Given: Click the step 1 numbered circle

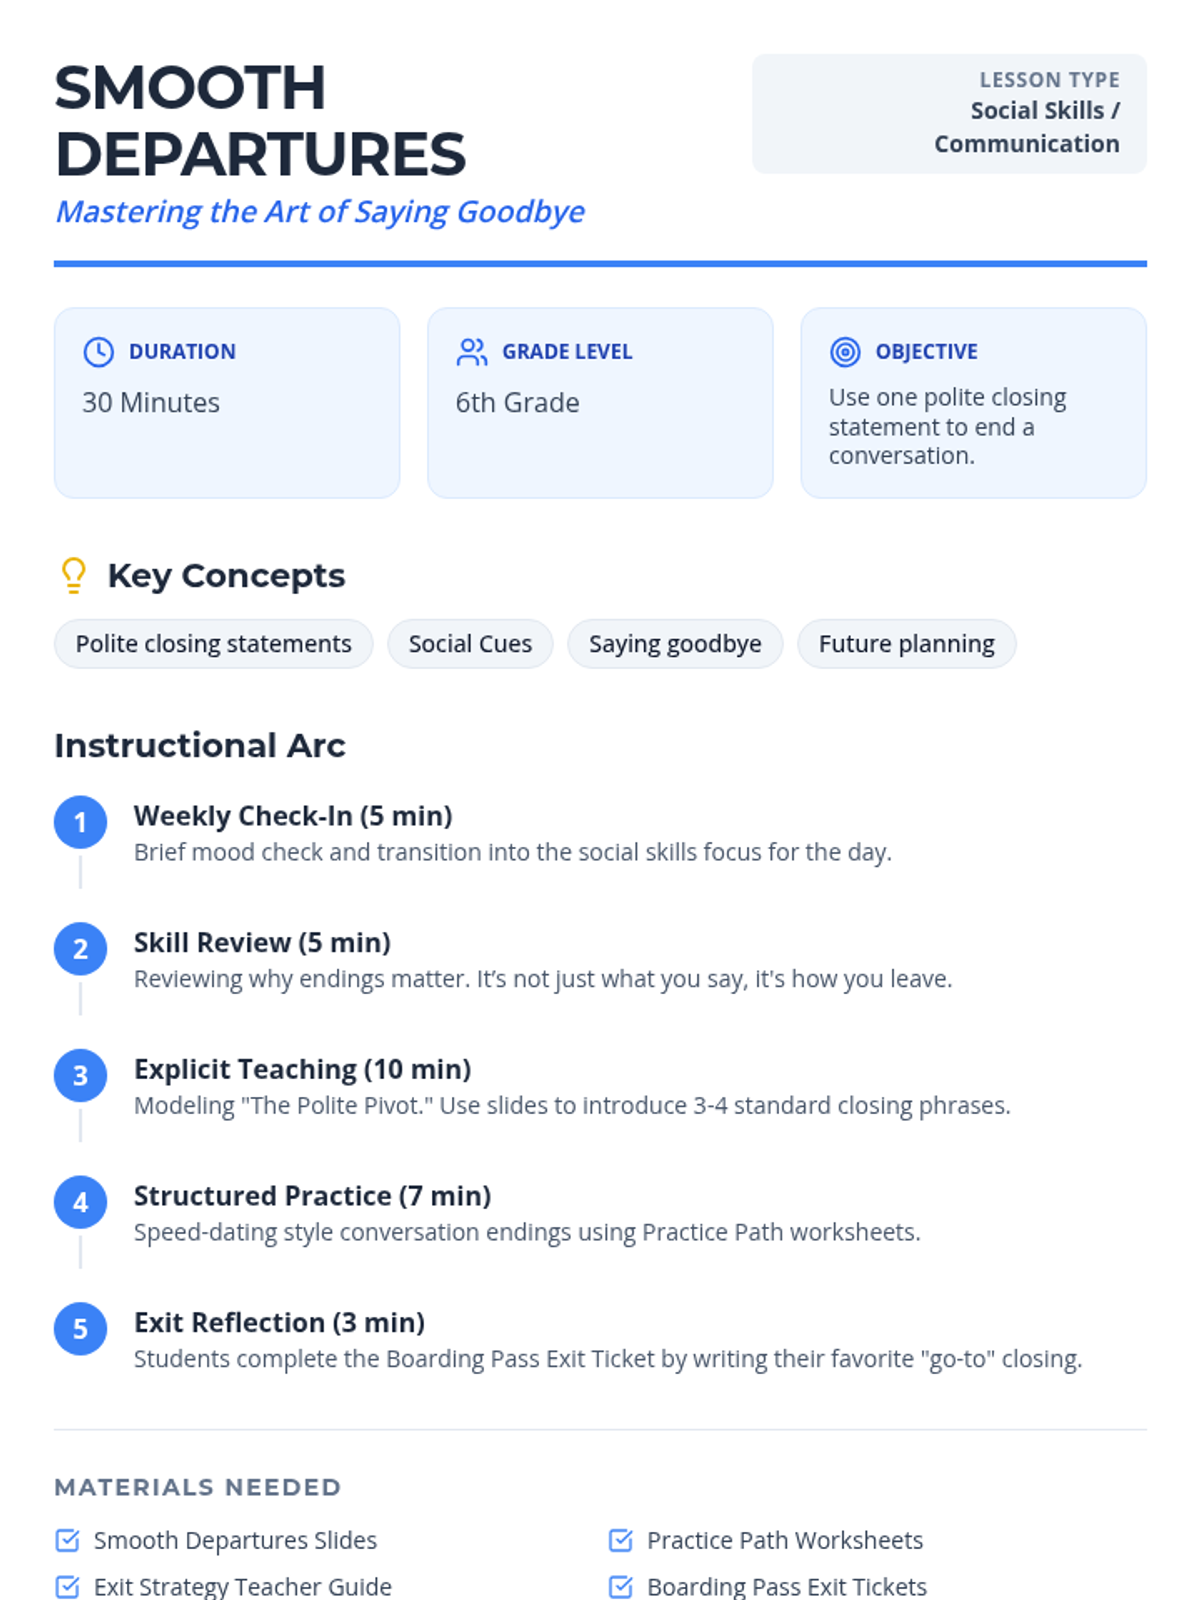Looking at the screenshot, I should point(80,823).
